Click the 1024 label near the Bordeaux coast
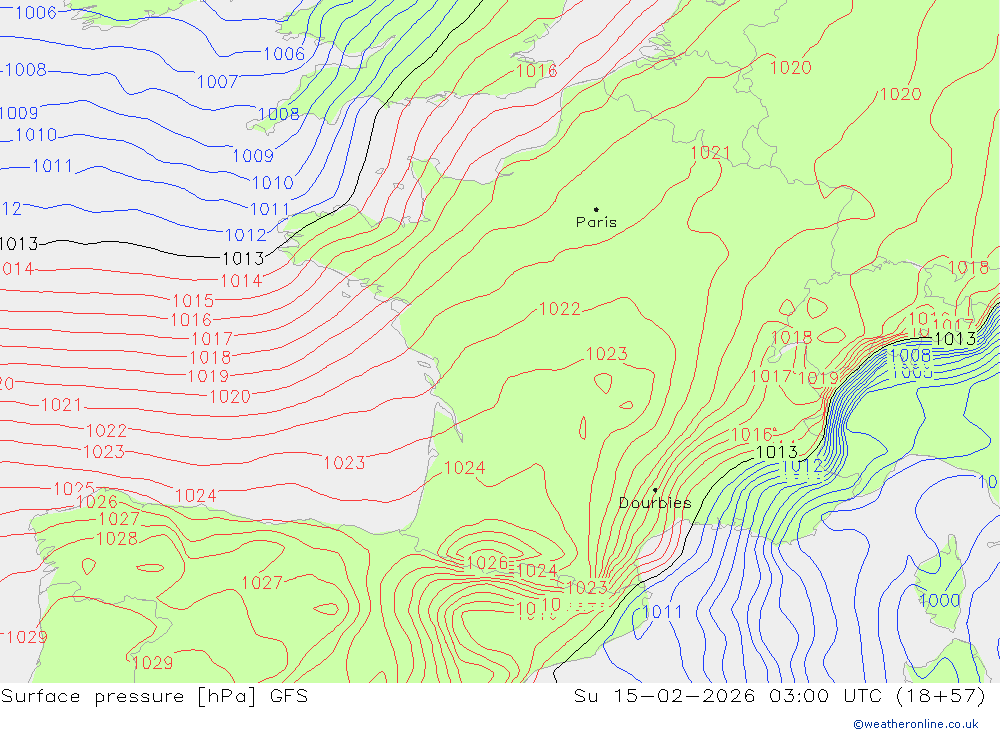This screenshot has width=1000, height=733. pyautogui.click(x=464, y=468)
